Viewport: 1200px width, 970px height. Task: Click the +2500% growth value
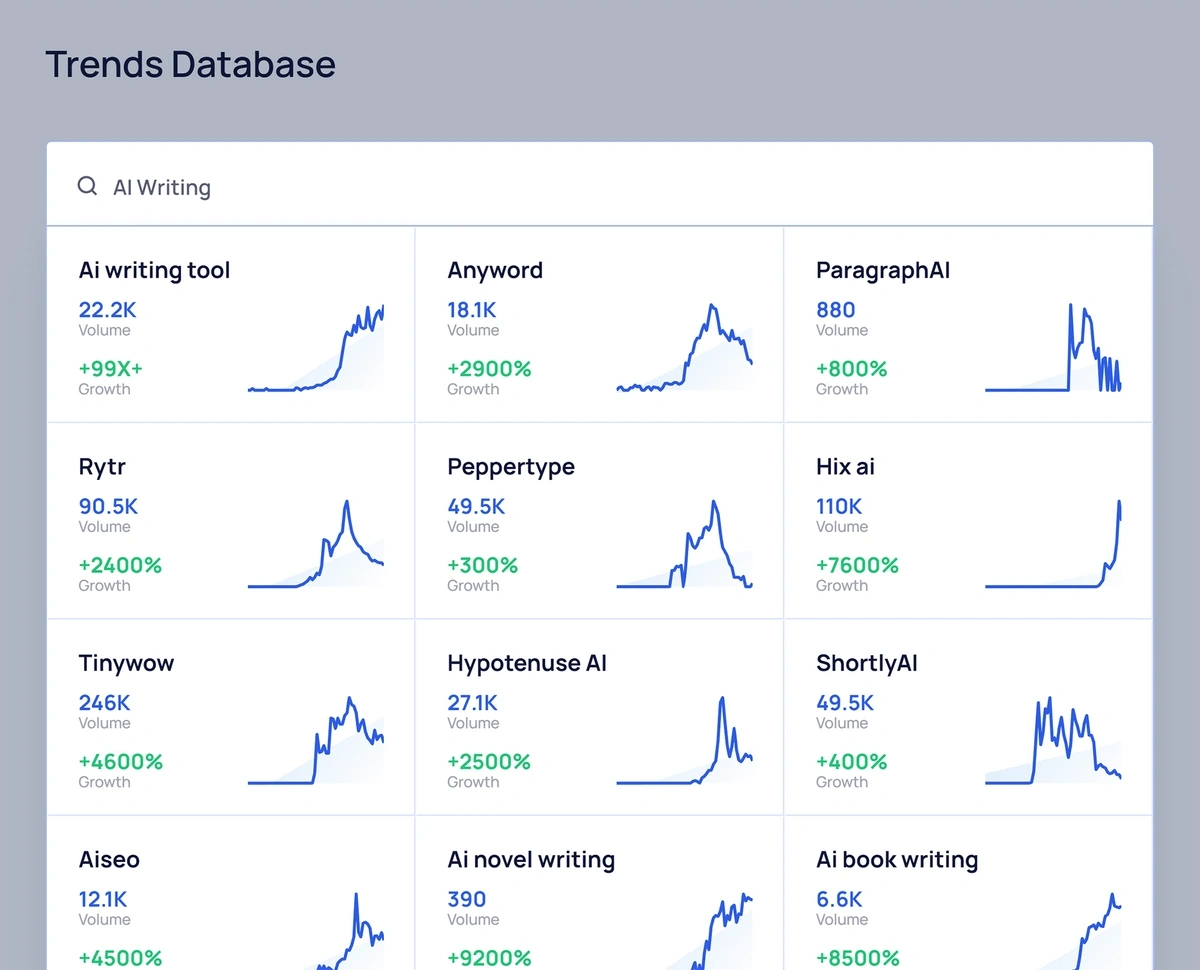(x=489, y=762)
